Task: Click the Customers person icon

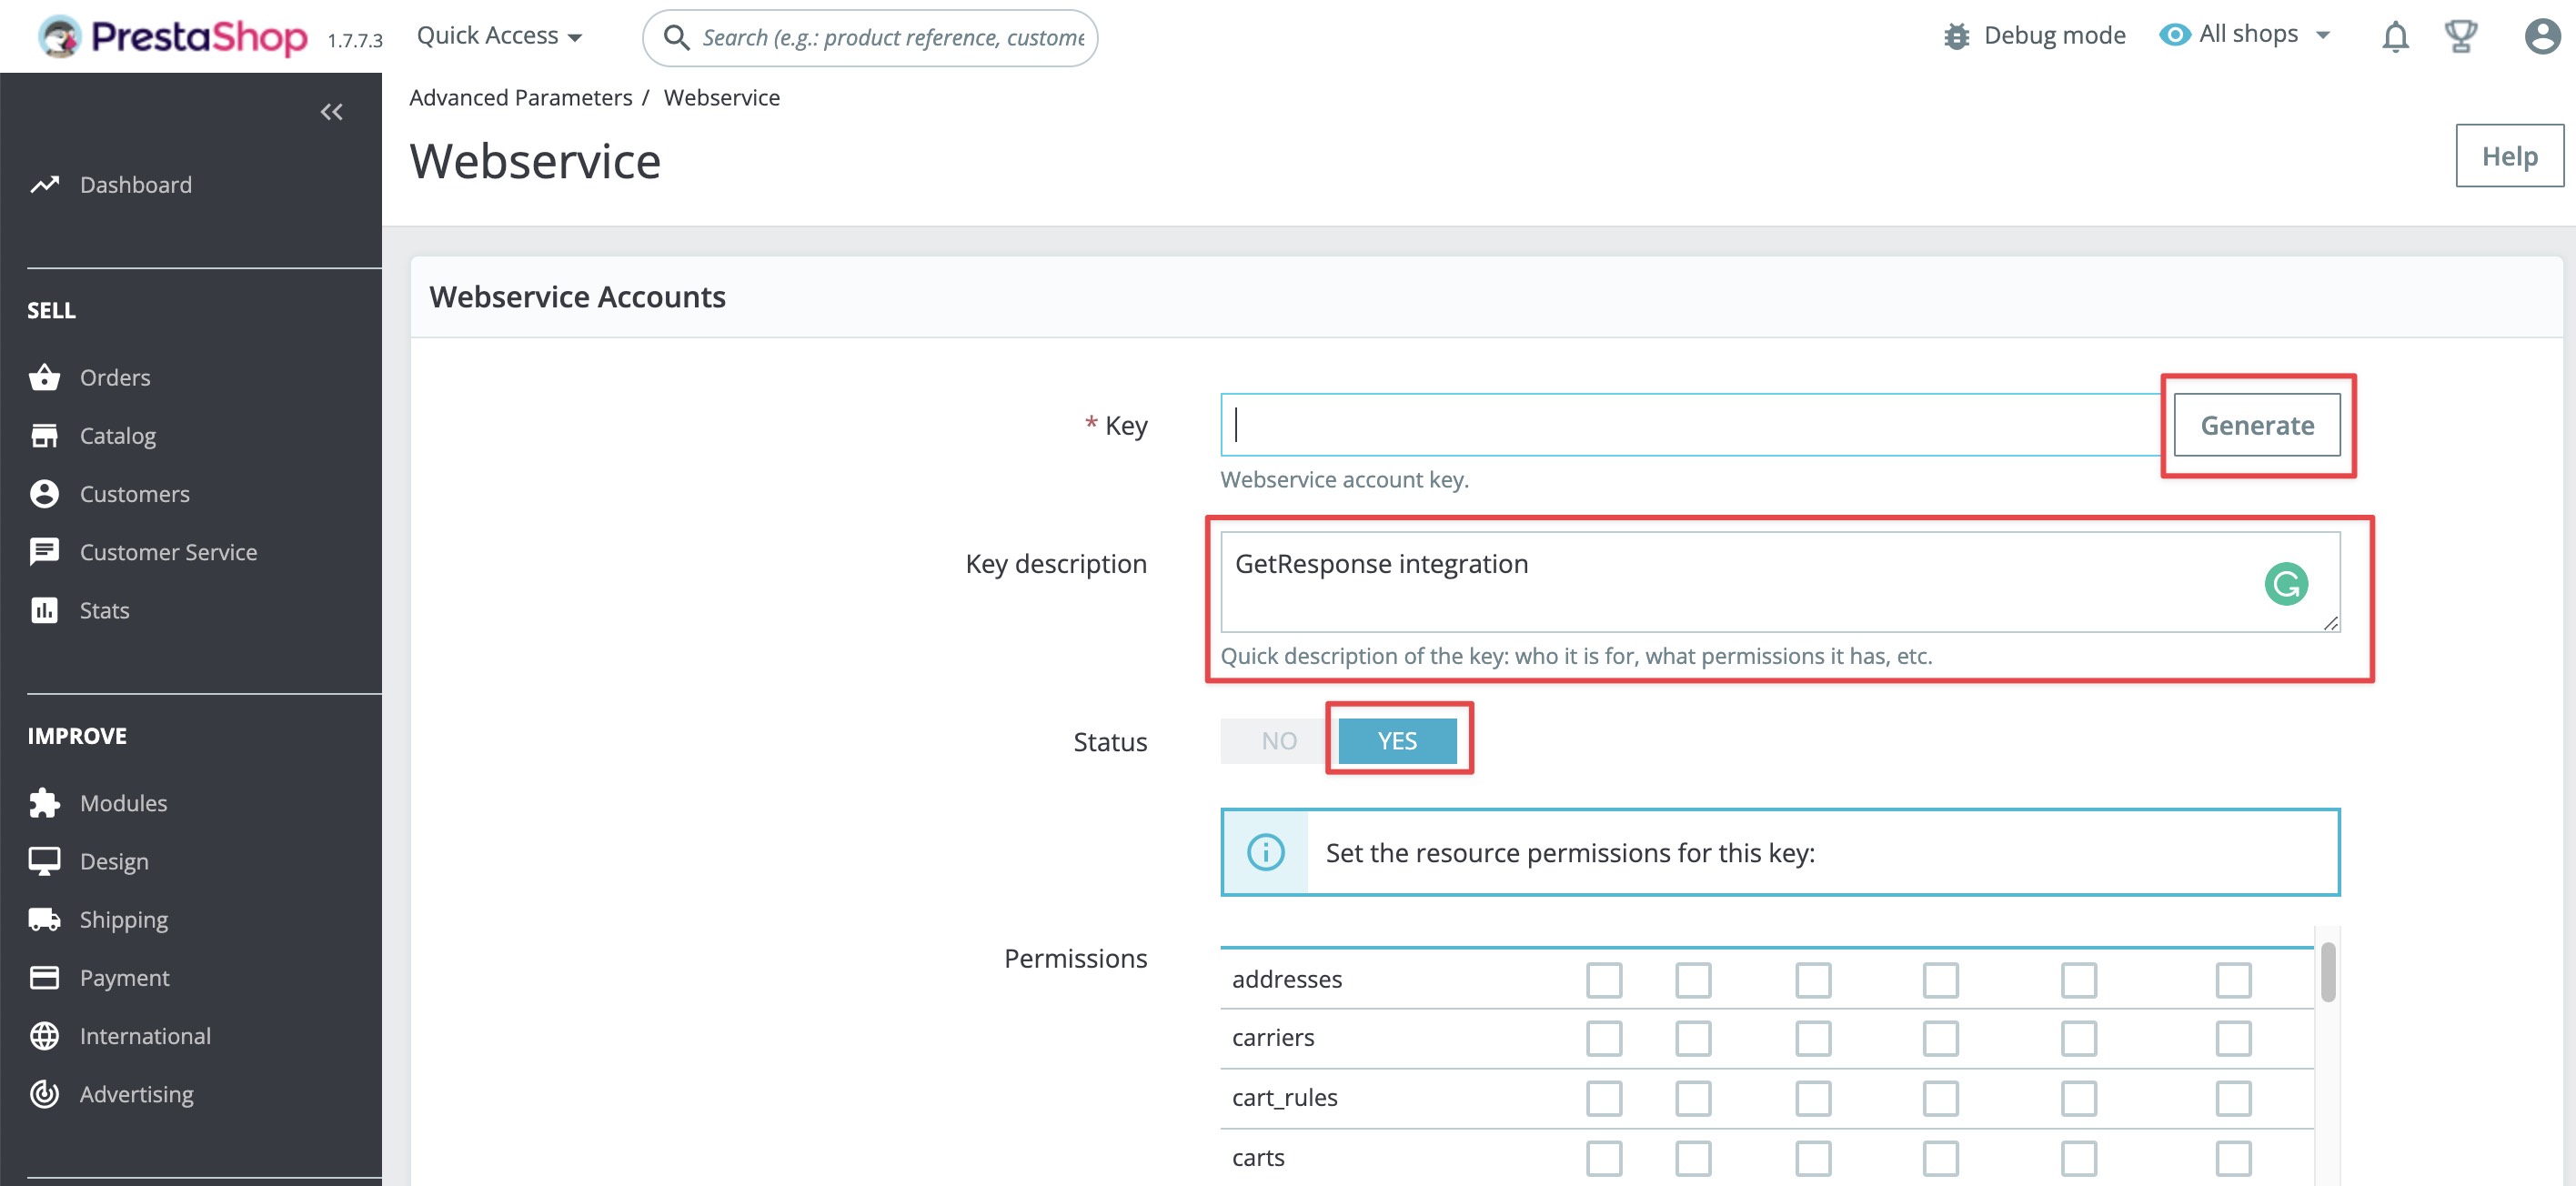Action: pyautogui.click(x=44, y=494)
